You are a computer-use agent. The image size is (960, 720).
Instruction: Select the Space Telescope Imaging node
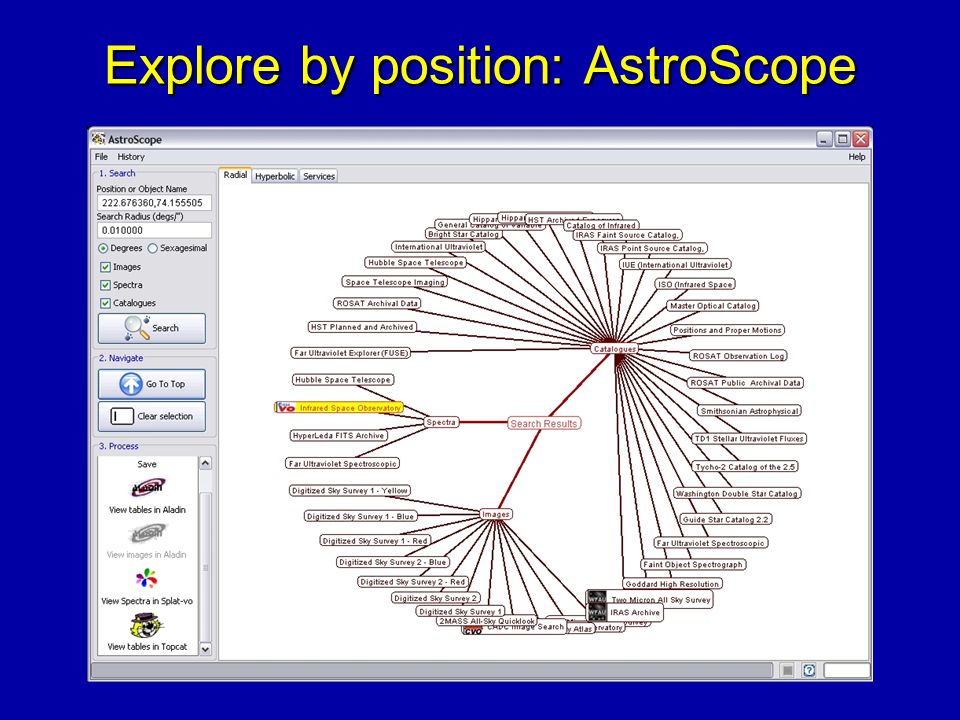tap(395, 282)
